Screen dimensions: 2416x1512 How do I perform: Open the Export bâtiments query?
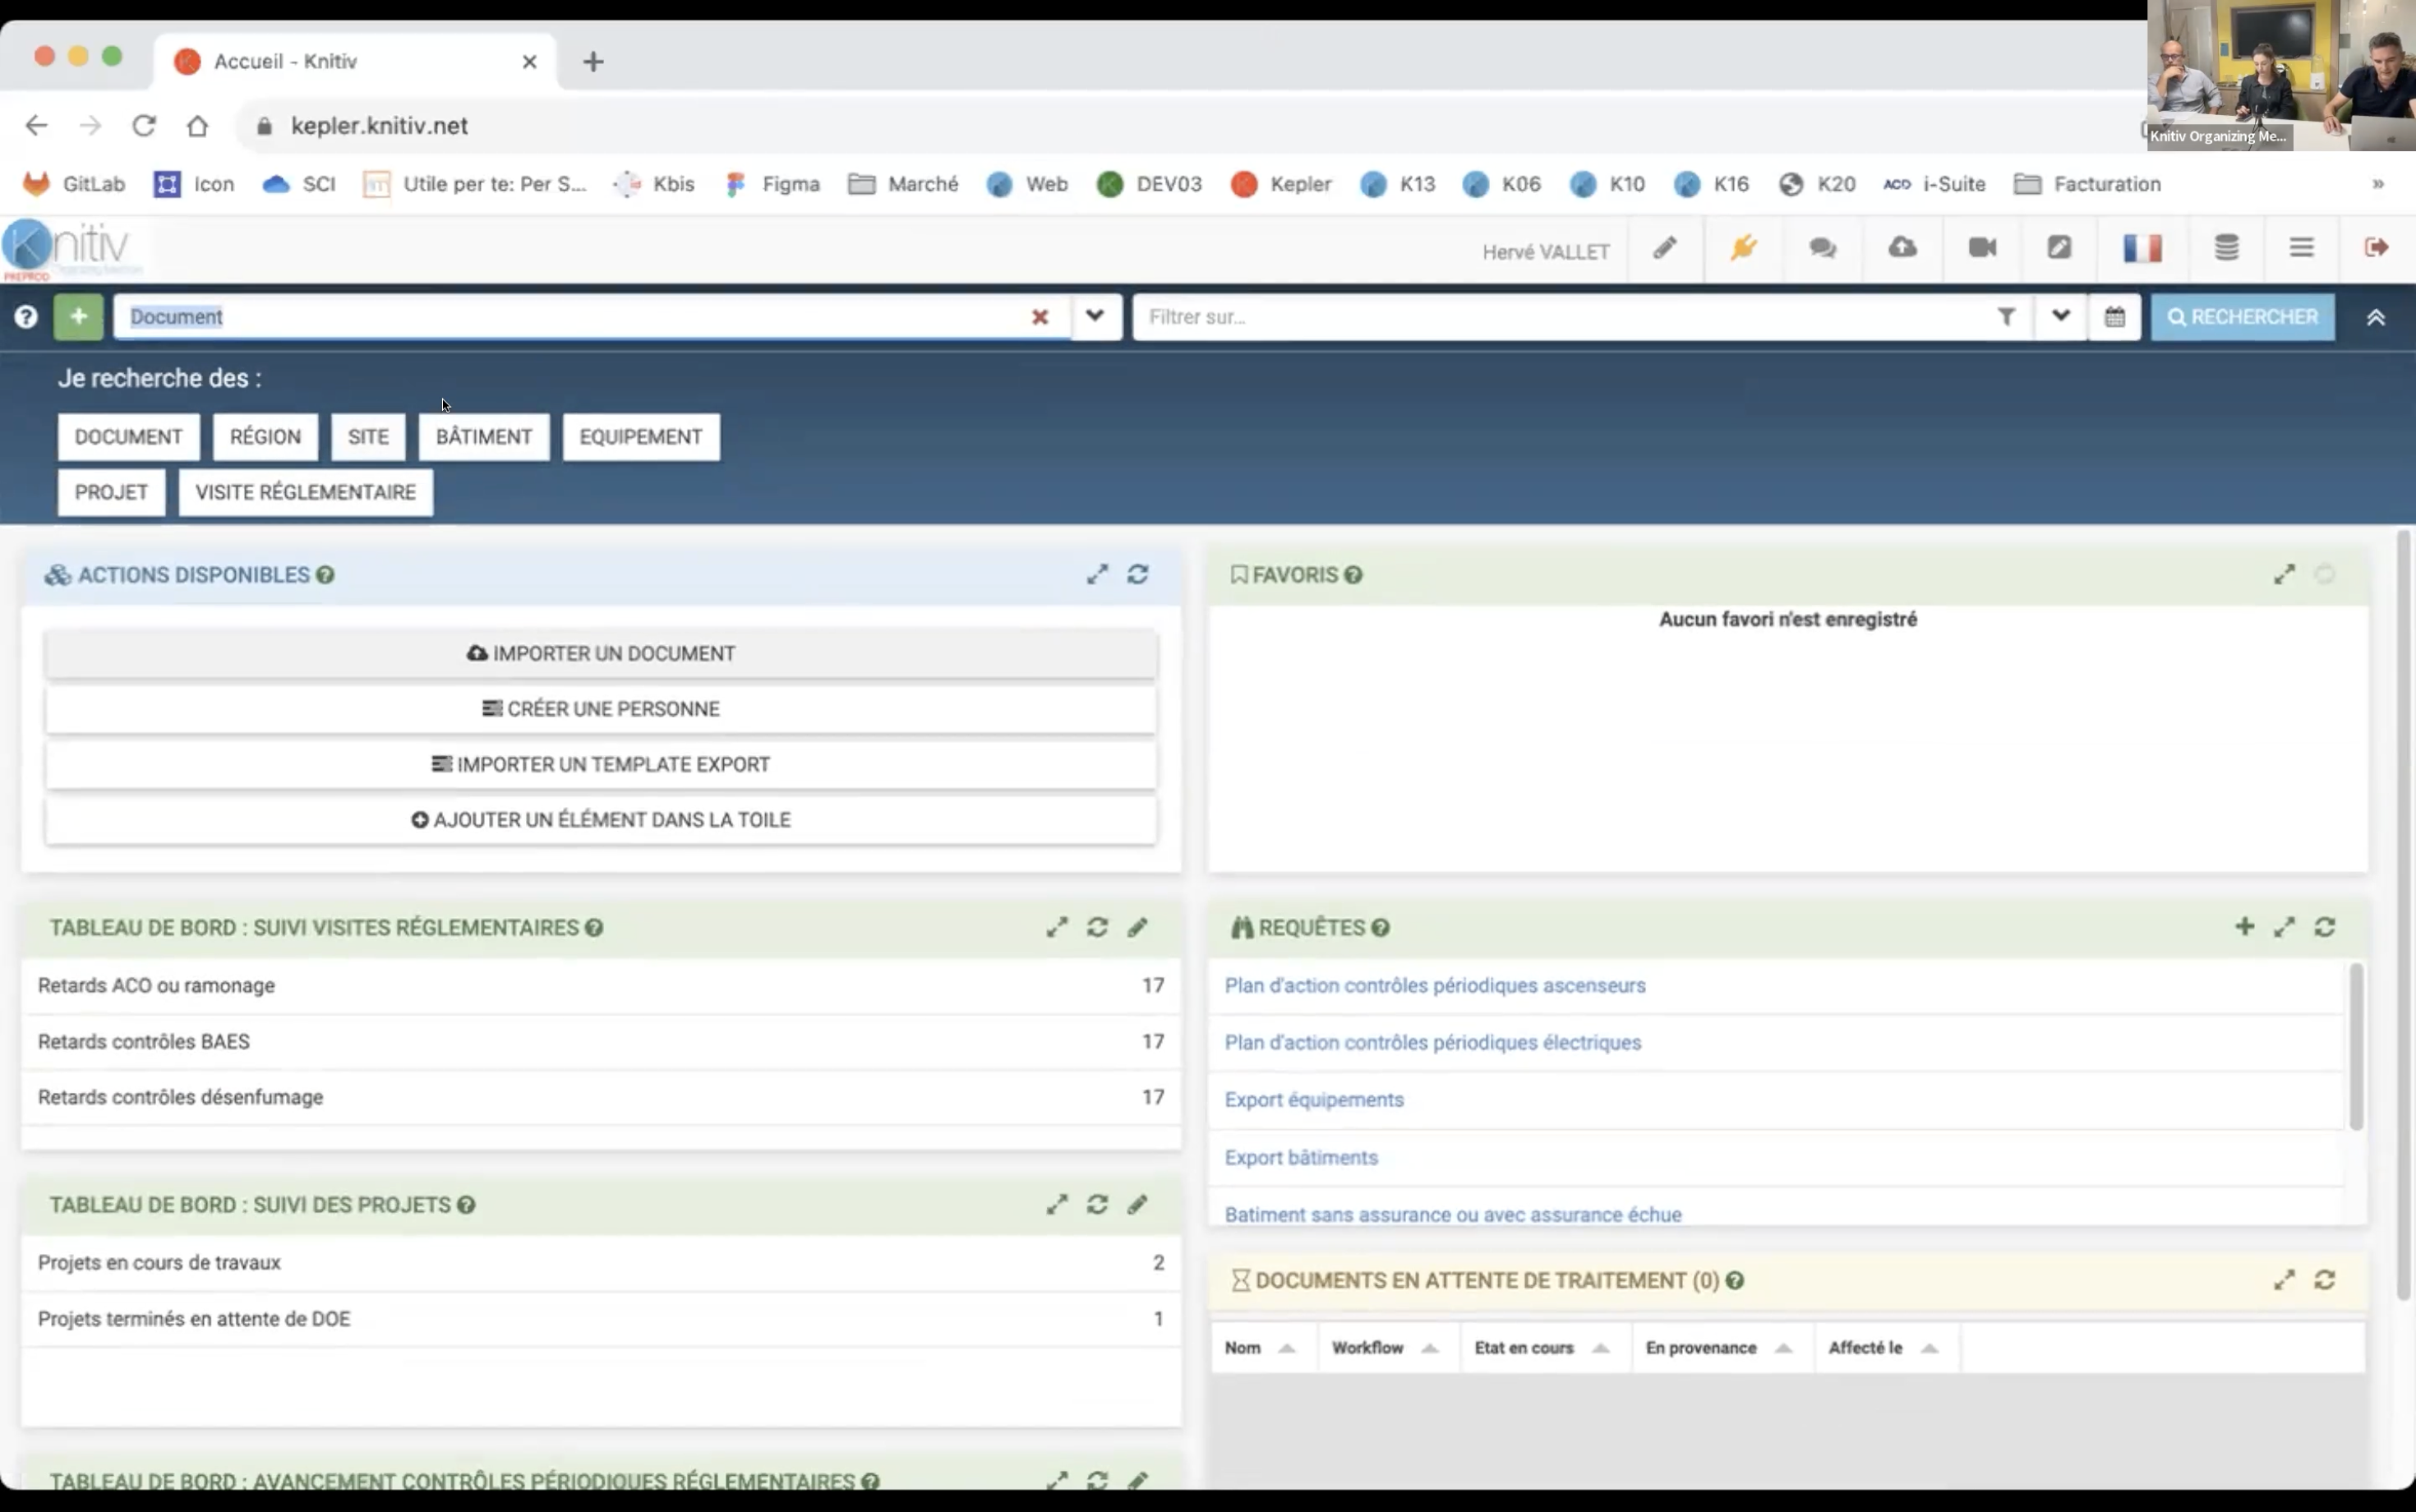[1301, 1157]
